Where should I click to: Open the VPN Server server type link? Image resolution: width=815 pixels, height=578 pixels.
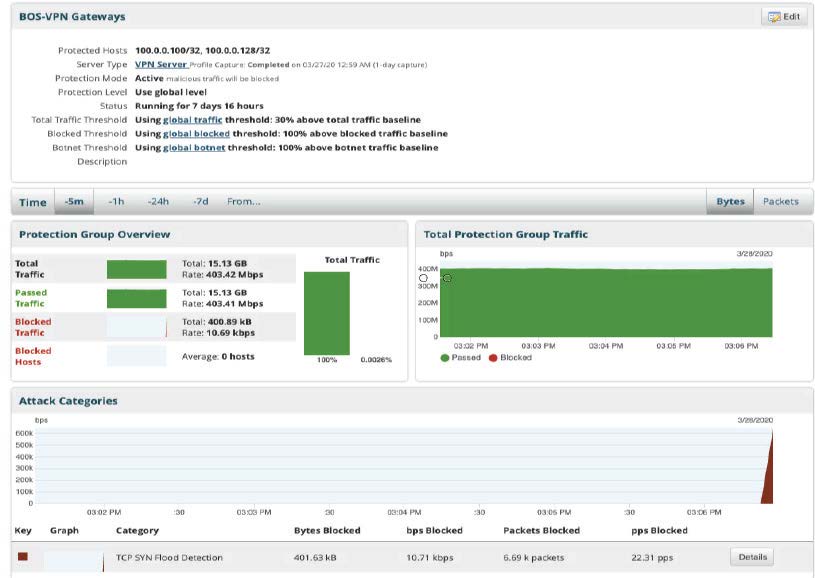click(x=160, y=64)
